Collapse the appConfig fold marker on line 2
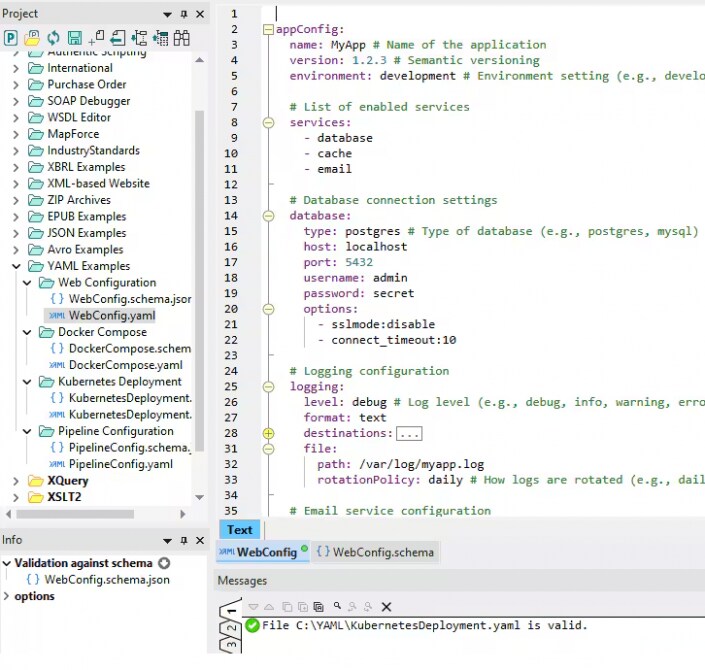The width and height of the screenshot is (705, 670). tap(268, 30)
